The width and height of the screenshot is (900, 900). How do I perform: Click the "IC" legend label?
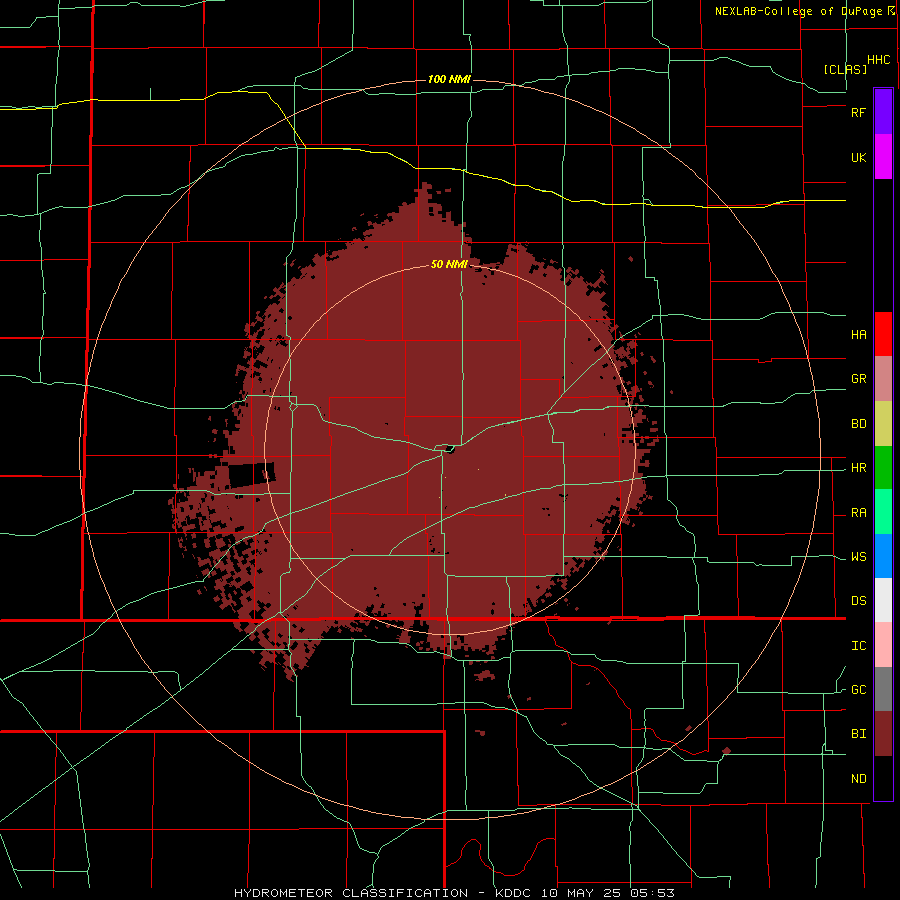(x=858, y=646)
